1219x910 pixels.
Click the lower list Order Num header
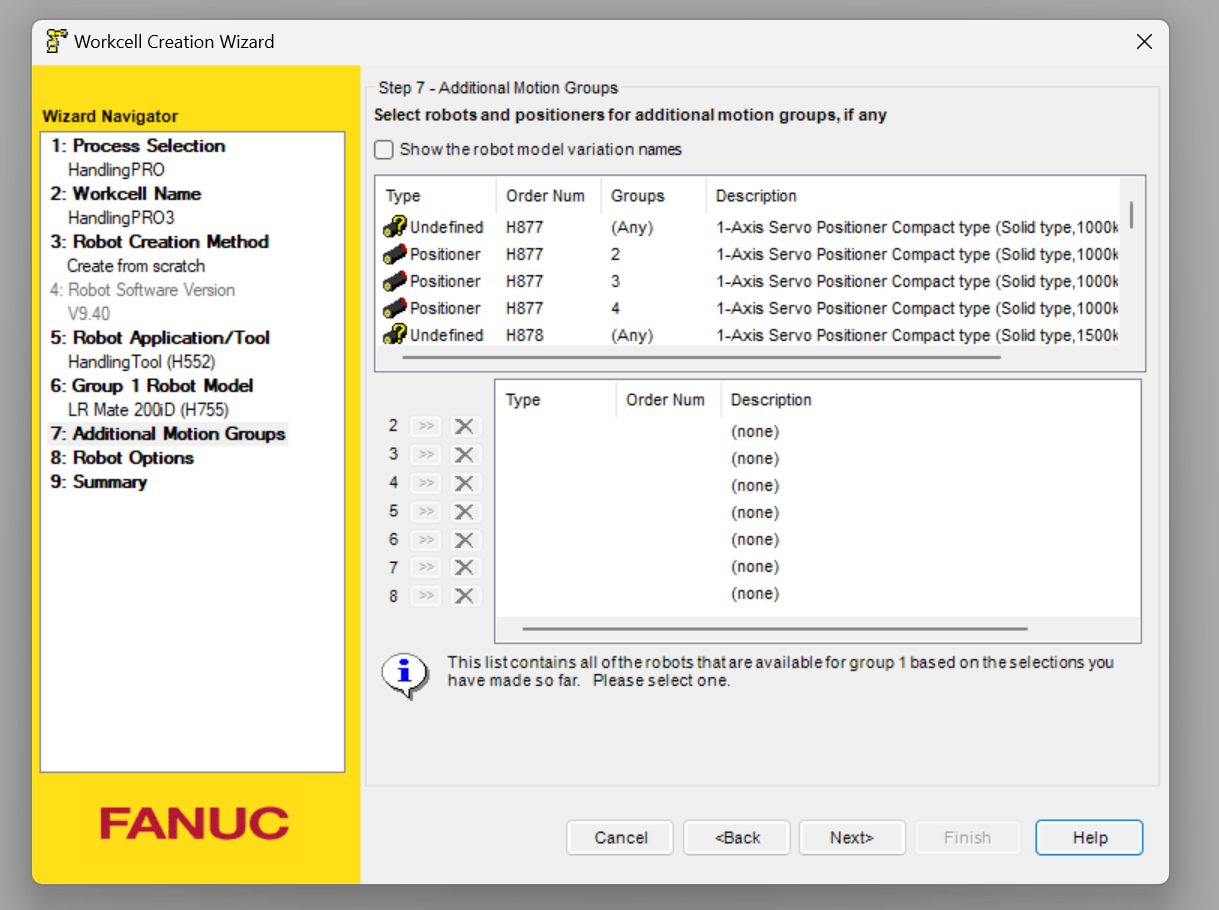[668, 400]
